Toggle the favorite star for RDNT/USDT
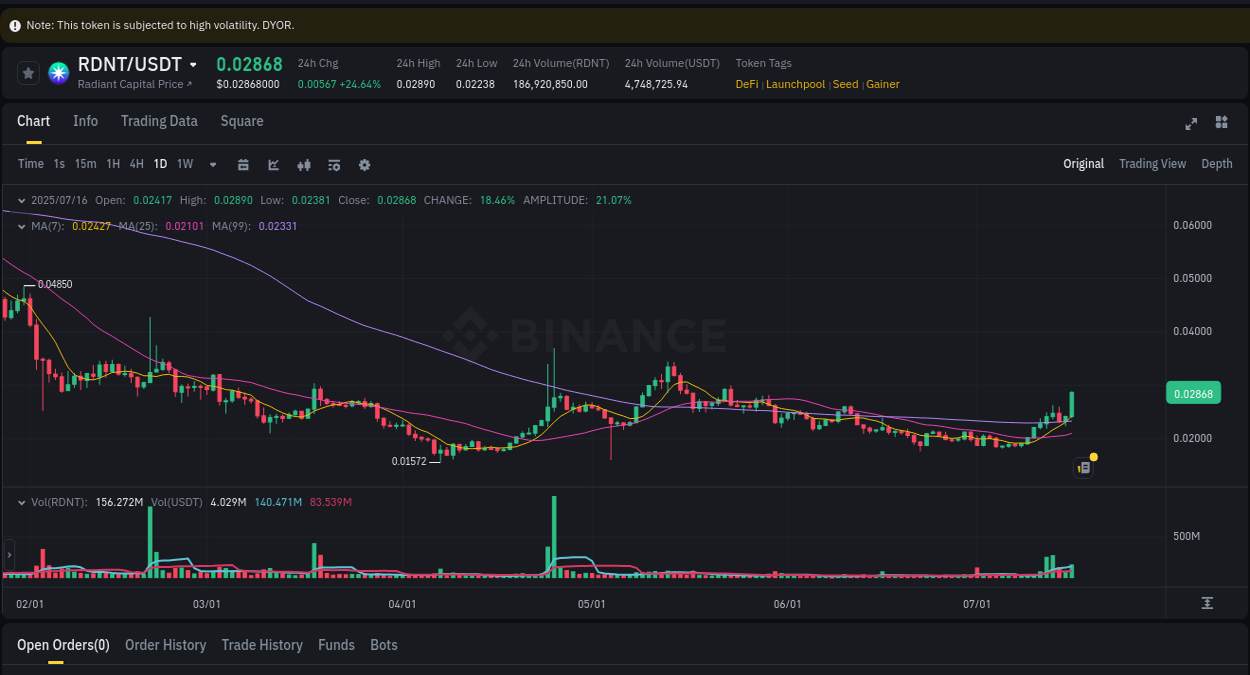This screenshot has height=675, width=1250. 28,72
